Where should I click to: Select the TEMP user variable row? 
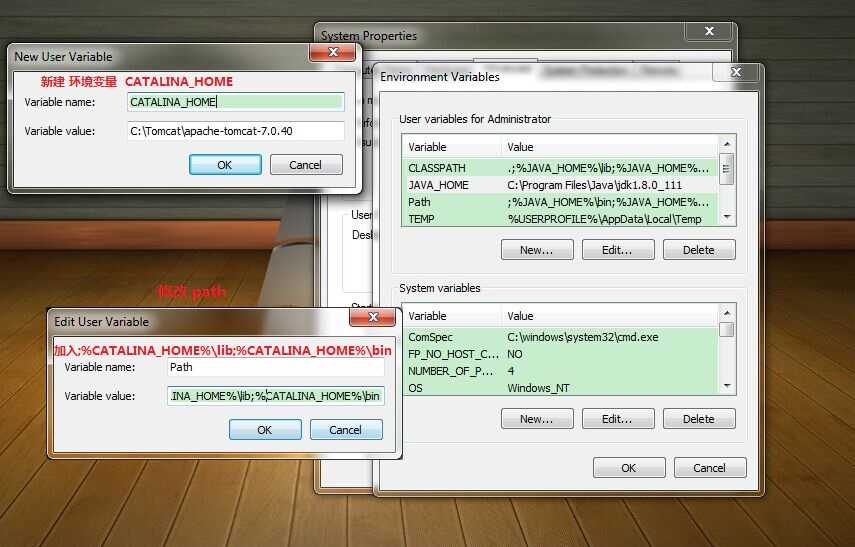tap(560, 219)
